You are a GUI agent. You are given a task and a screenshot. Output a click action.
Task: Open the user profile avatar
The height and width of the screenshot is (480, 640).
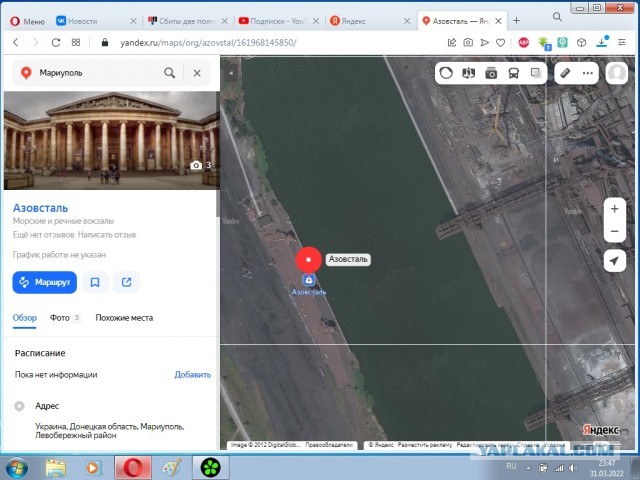pyautogui.click(x=616, y=73)
